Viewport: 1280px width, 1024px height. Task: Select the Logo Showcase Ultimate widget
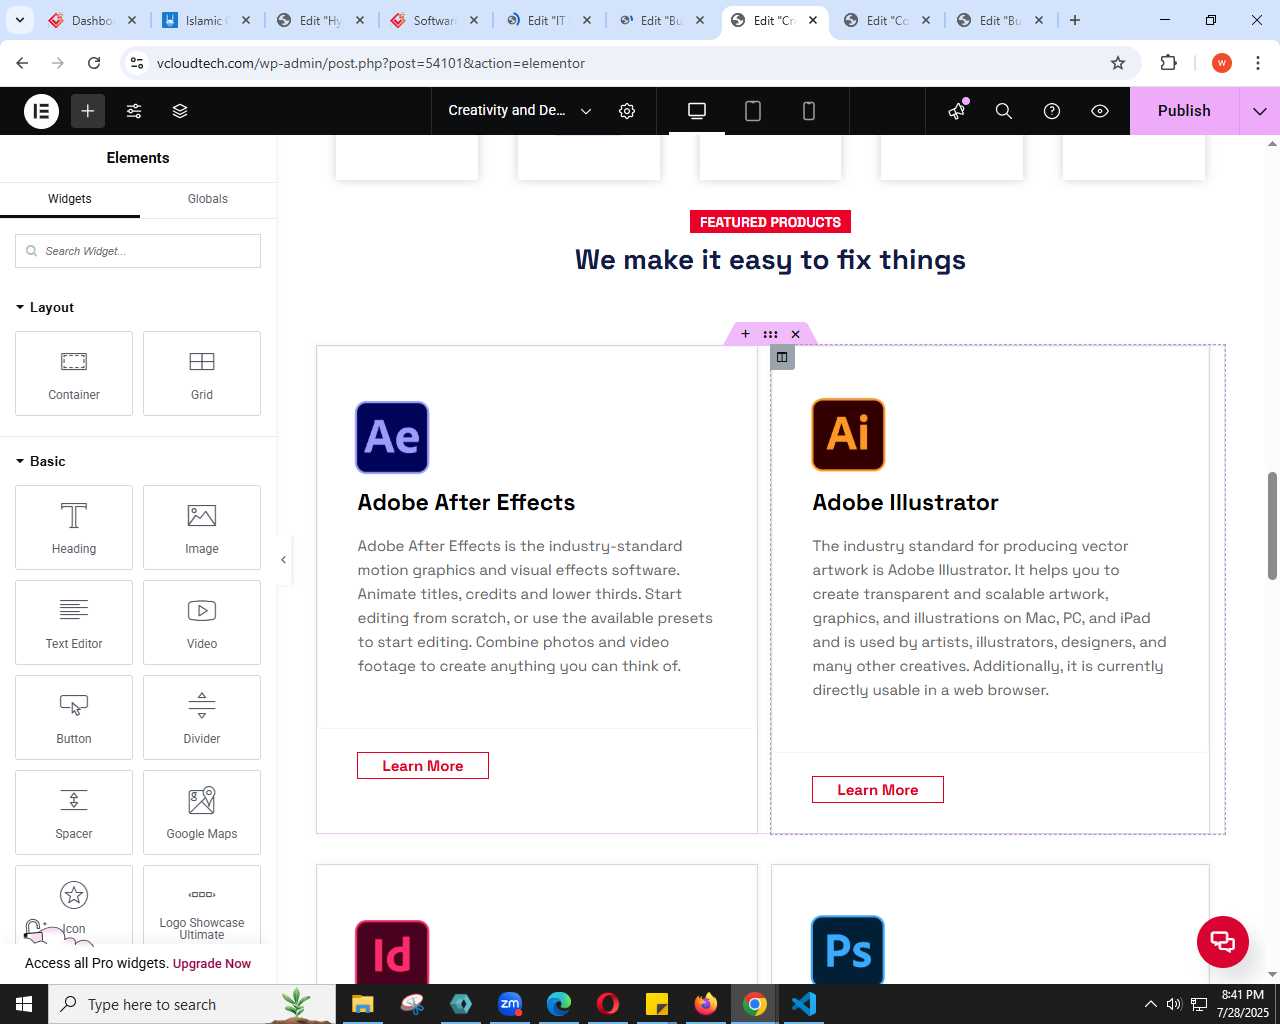(x=202, y=905)
